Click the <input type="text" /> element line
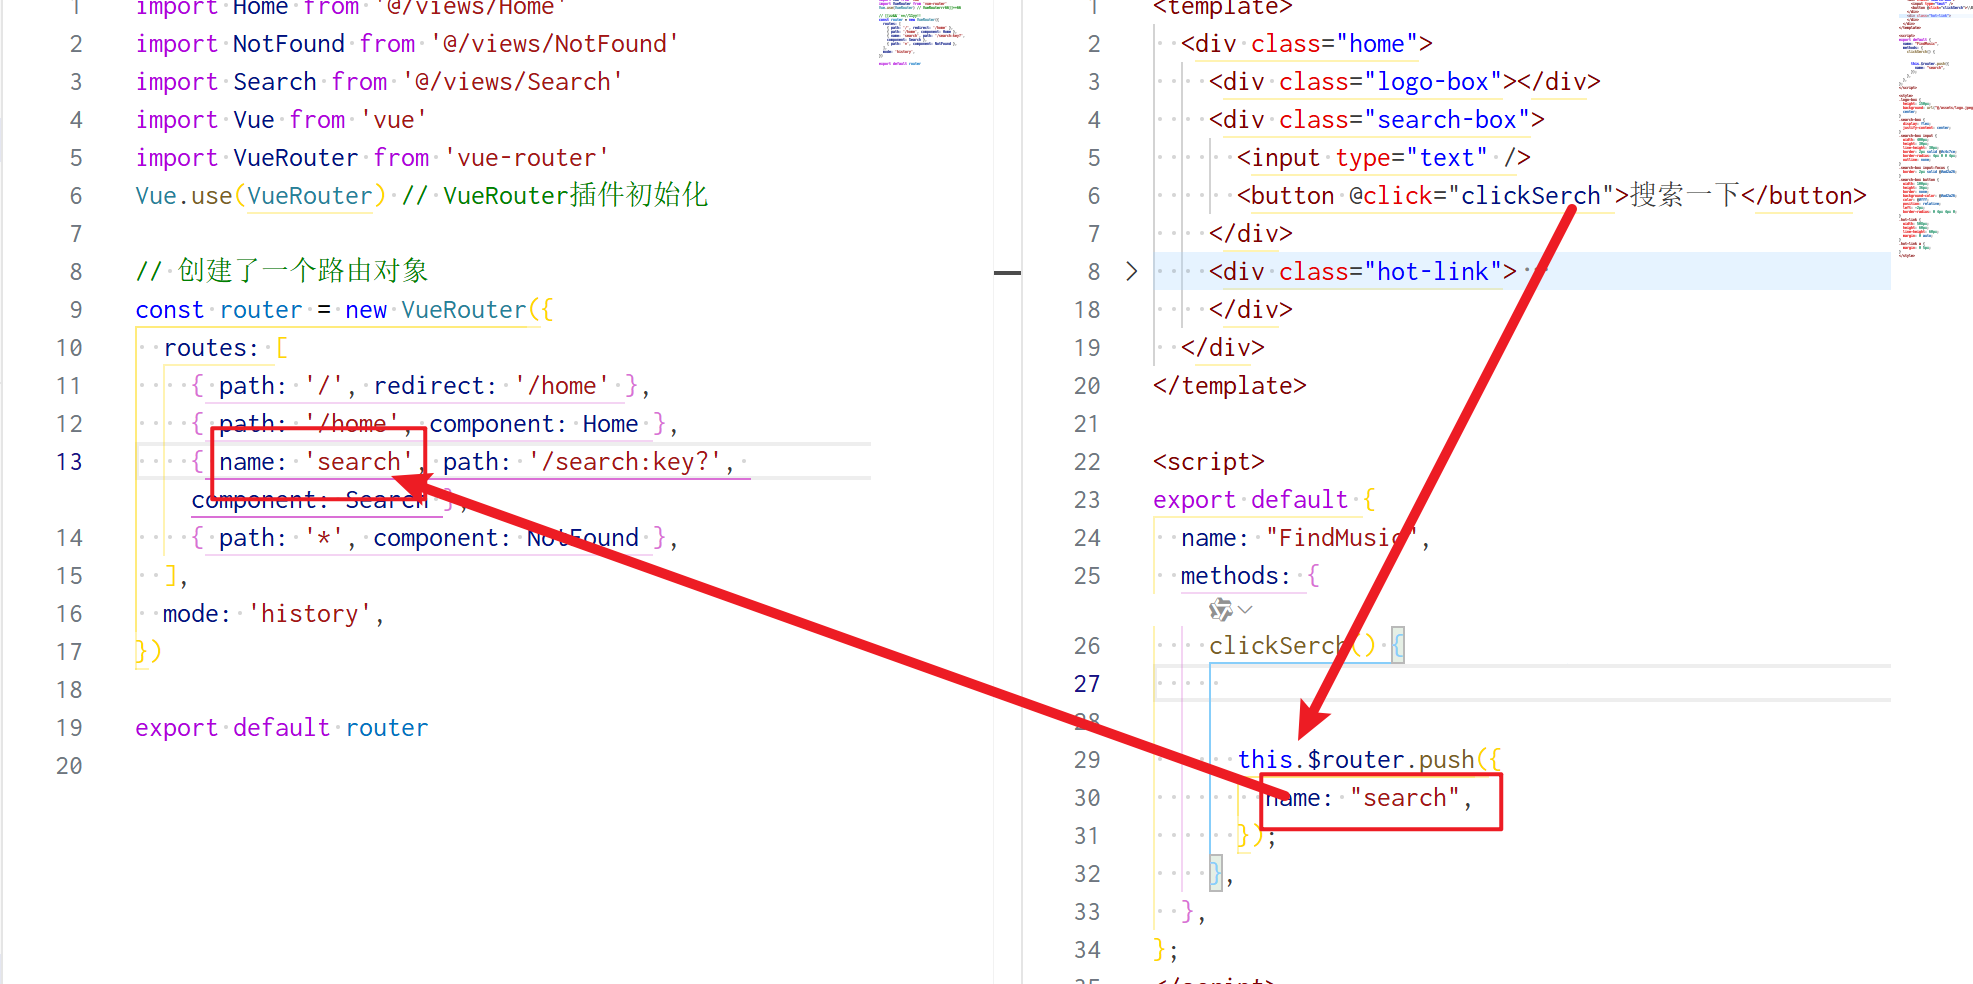1973x984 pixels. [x=1384, y=158]
